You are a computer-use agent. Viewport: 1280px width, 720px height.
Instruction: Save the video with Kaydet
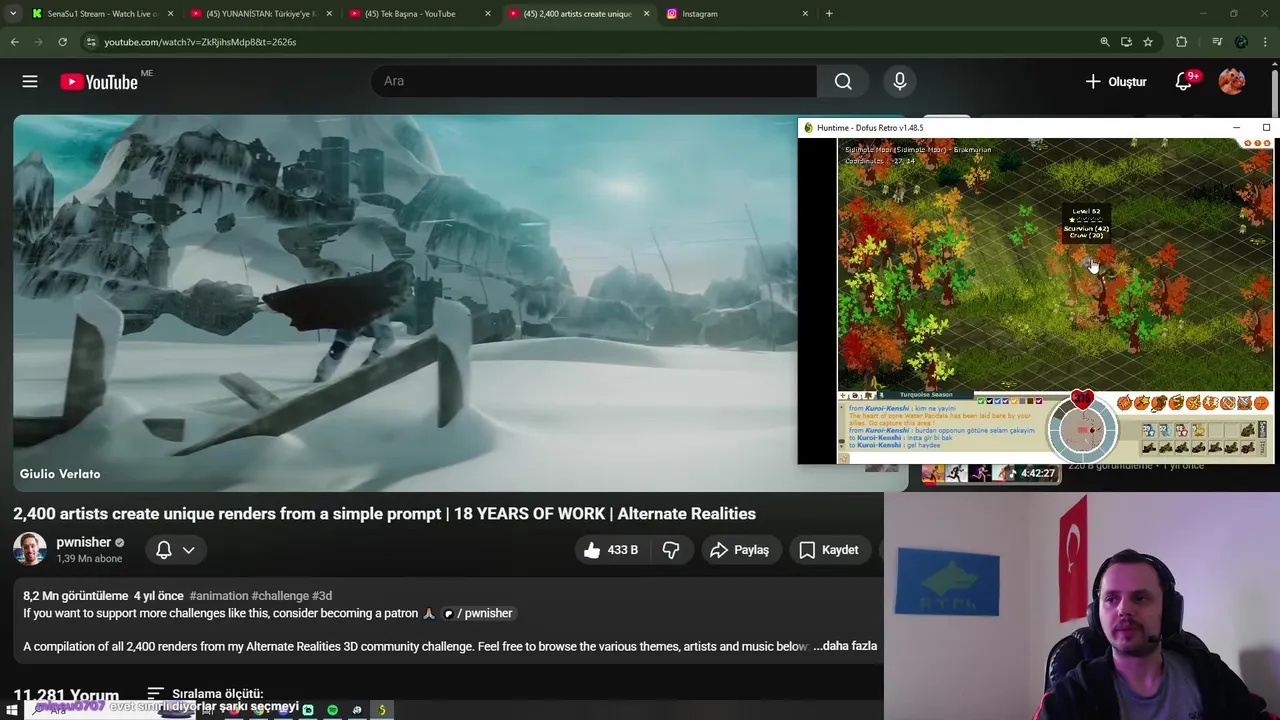[x=829, y=550]
